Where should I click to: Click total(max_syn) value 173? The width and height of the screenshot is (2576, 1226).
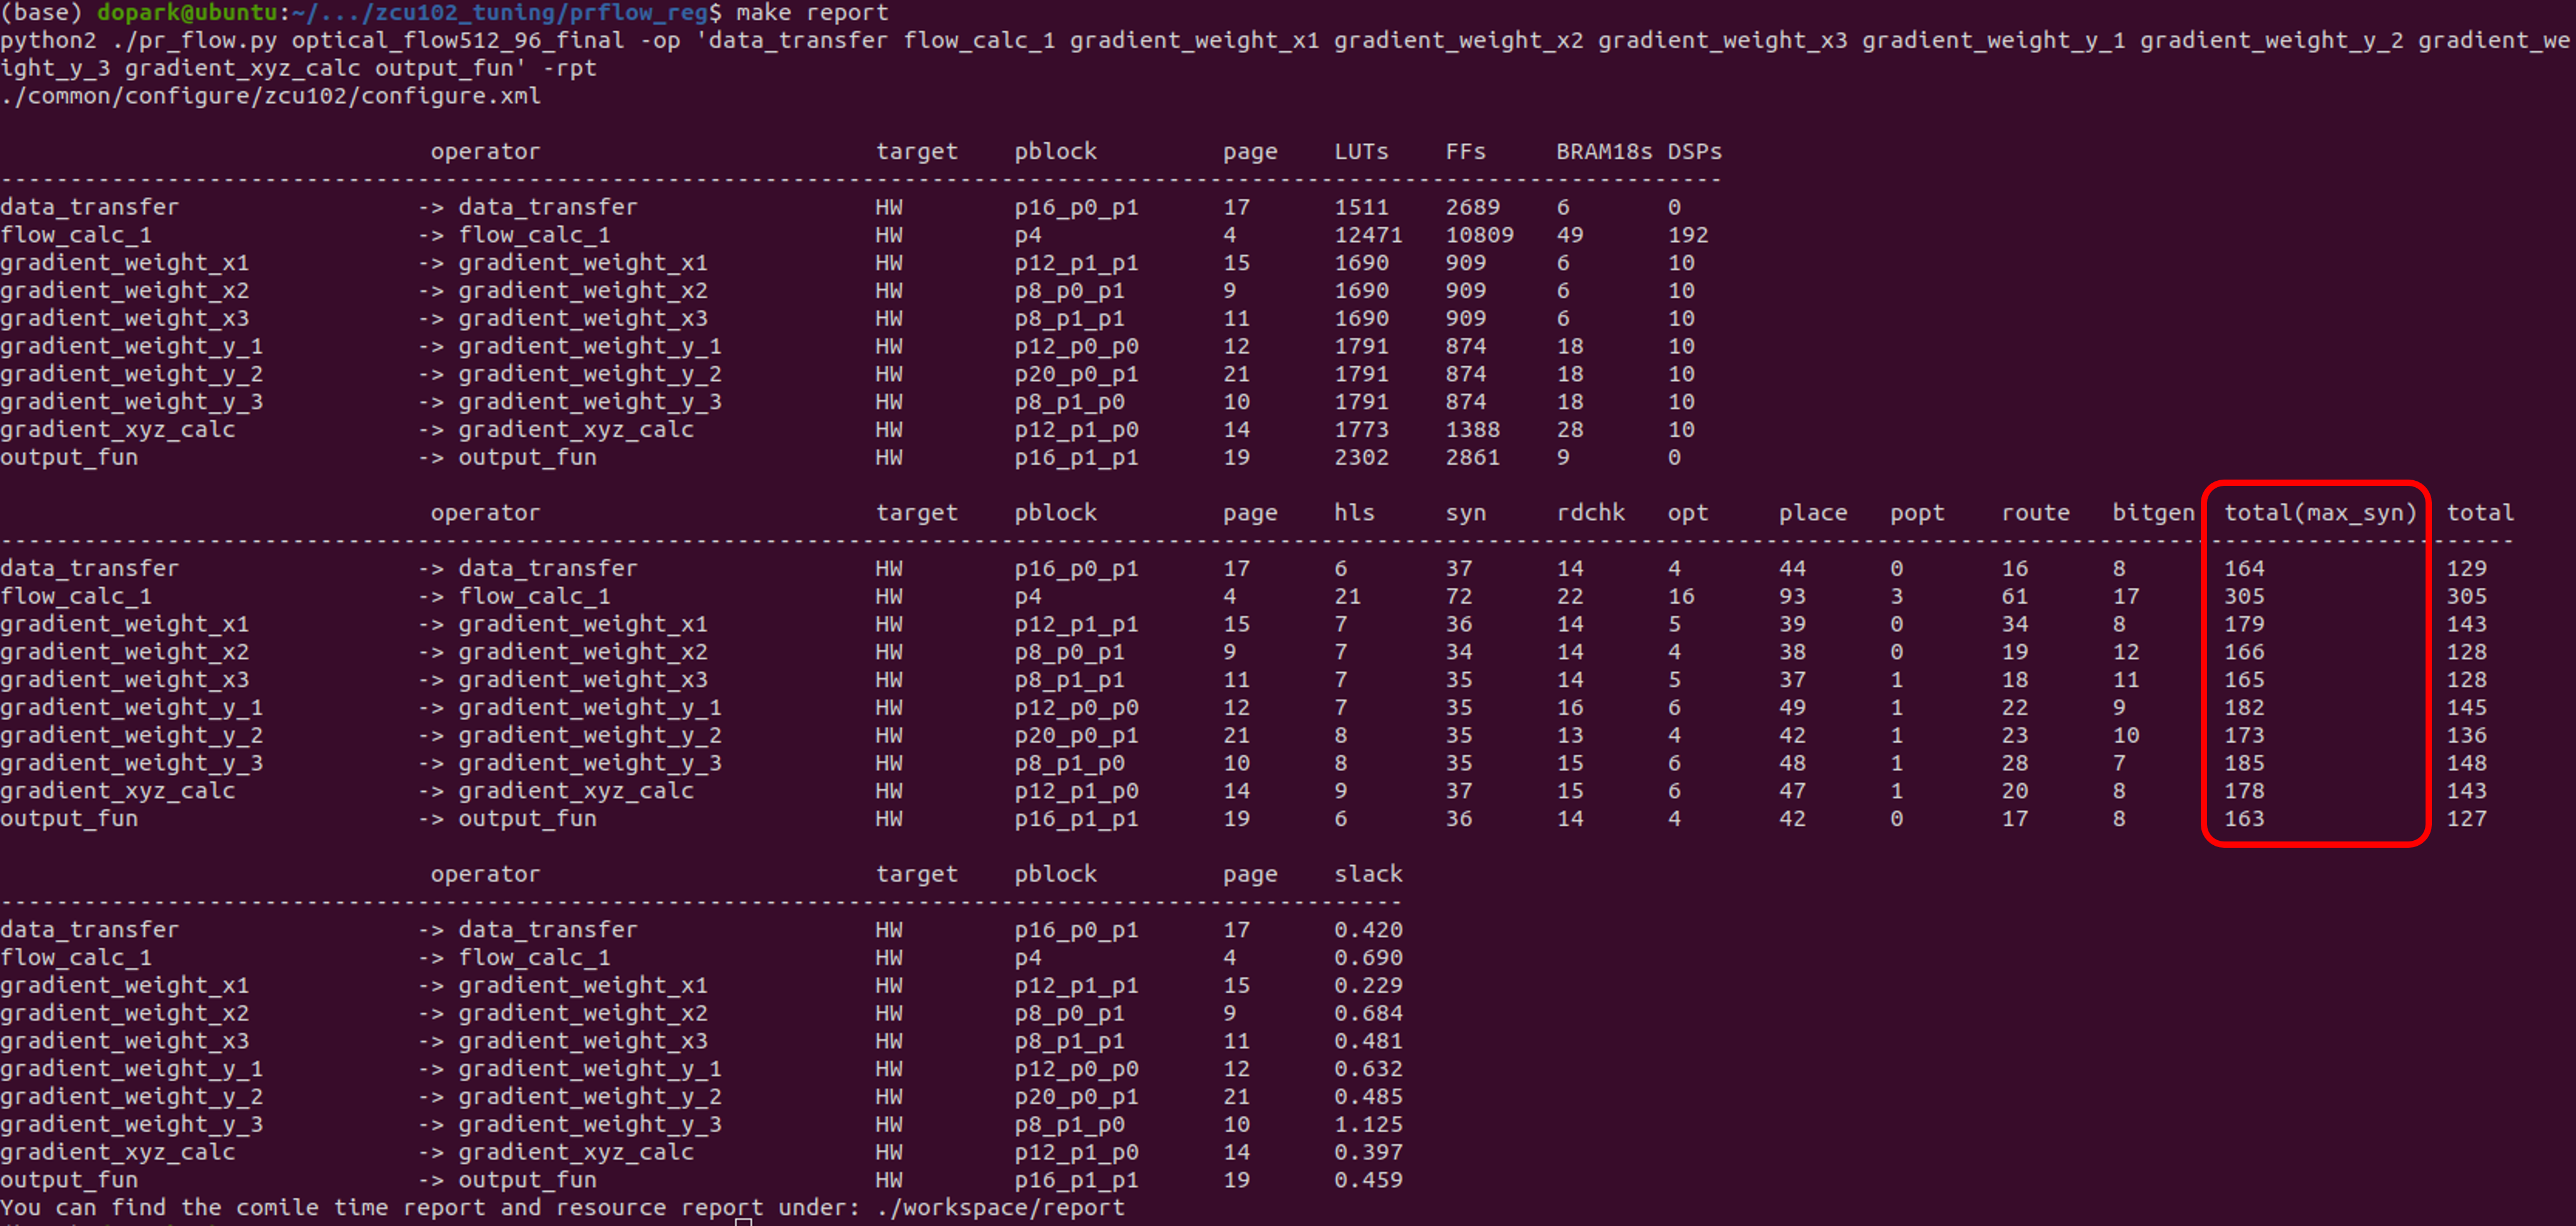pyautogui.click(x=2244, y=735)
